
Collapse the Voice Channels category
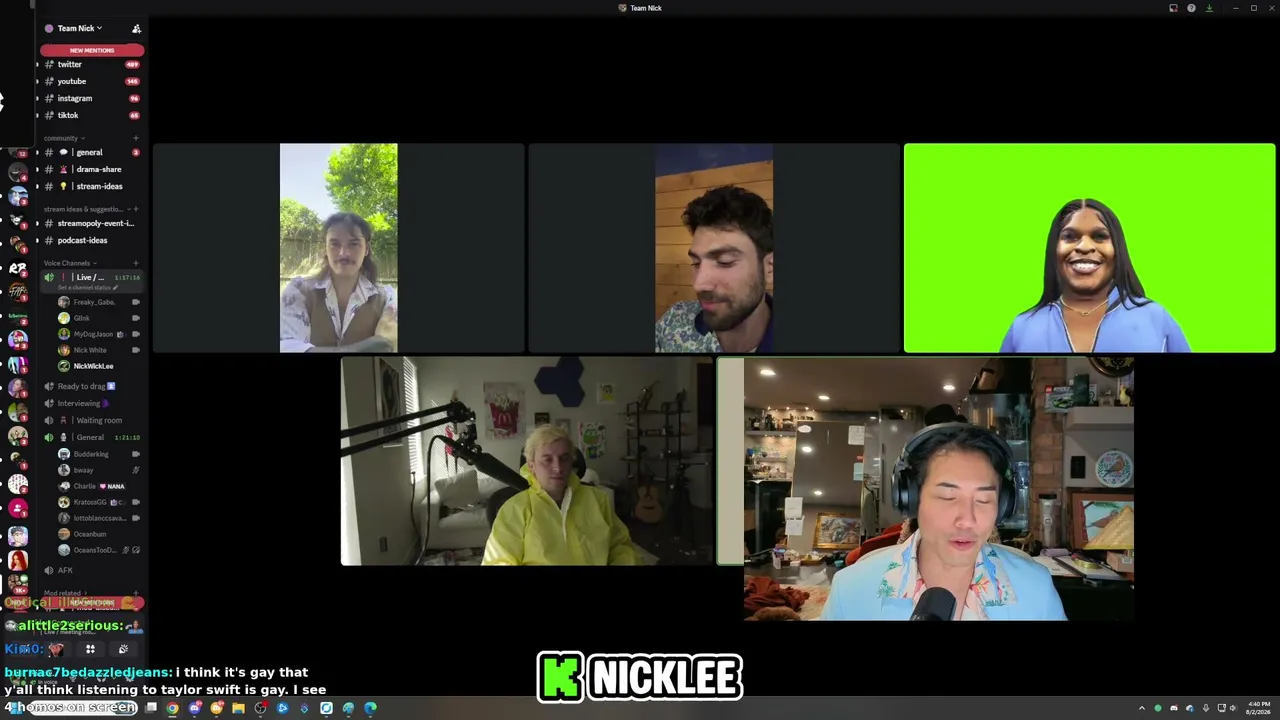pos(70,263)
